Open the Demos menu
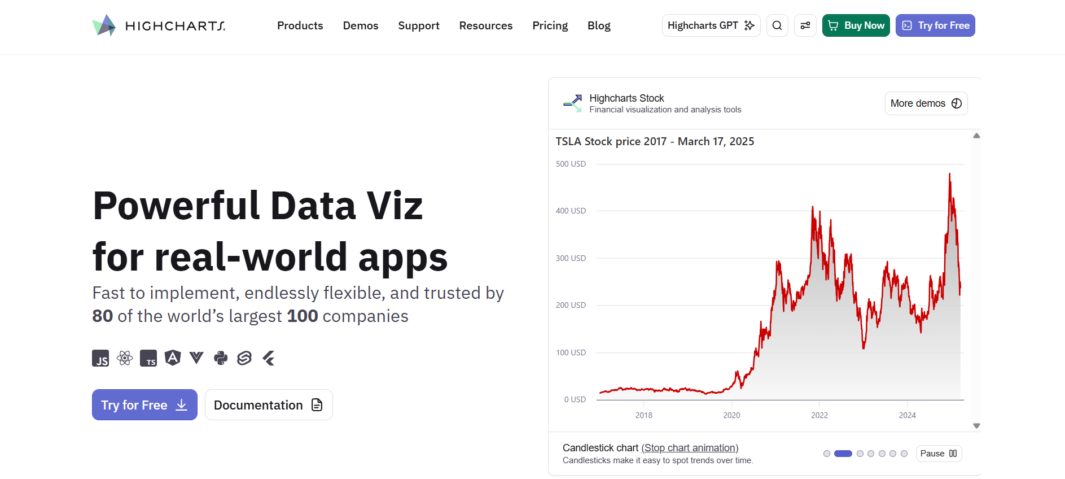Screen dimensions: 1065x479 point(361,26)
